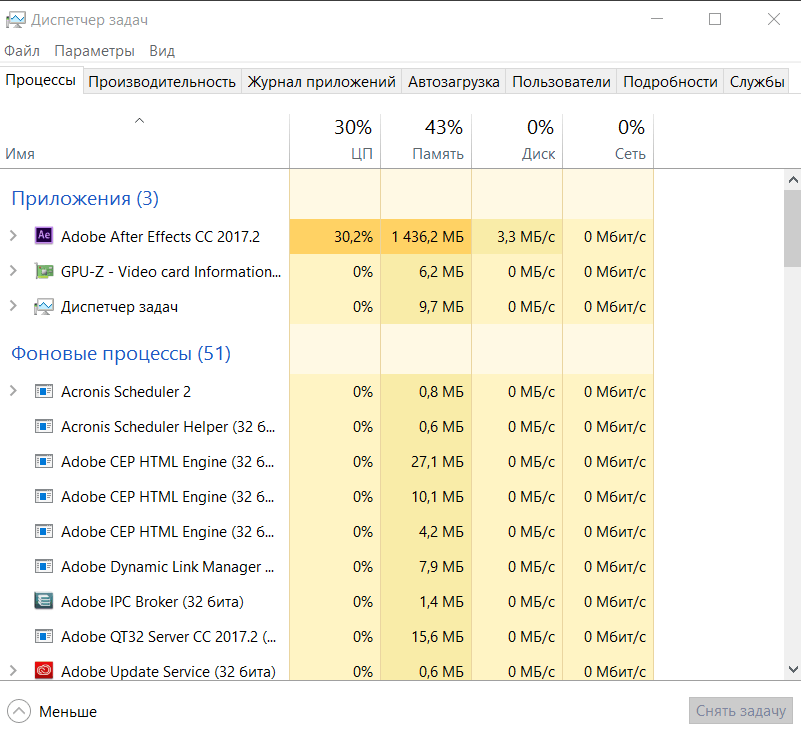Go to the Подробности tab
The image size is (801, 732).
pos(670,82)
